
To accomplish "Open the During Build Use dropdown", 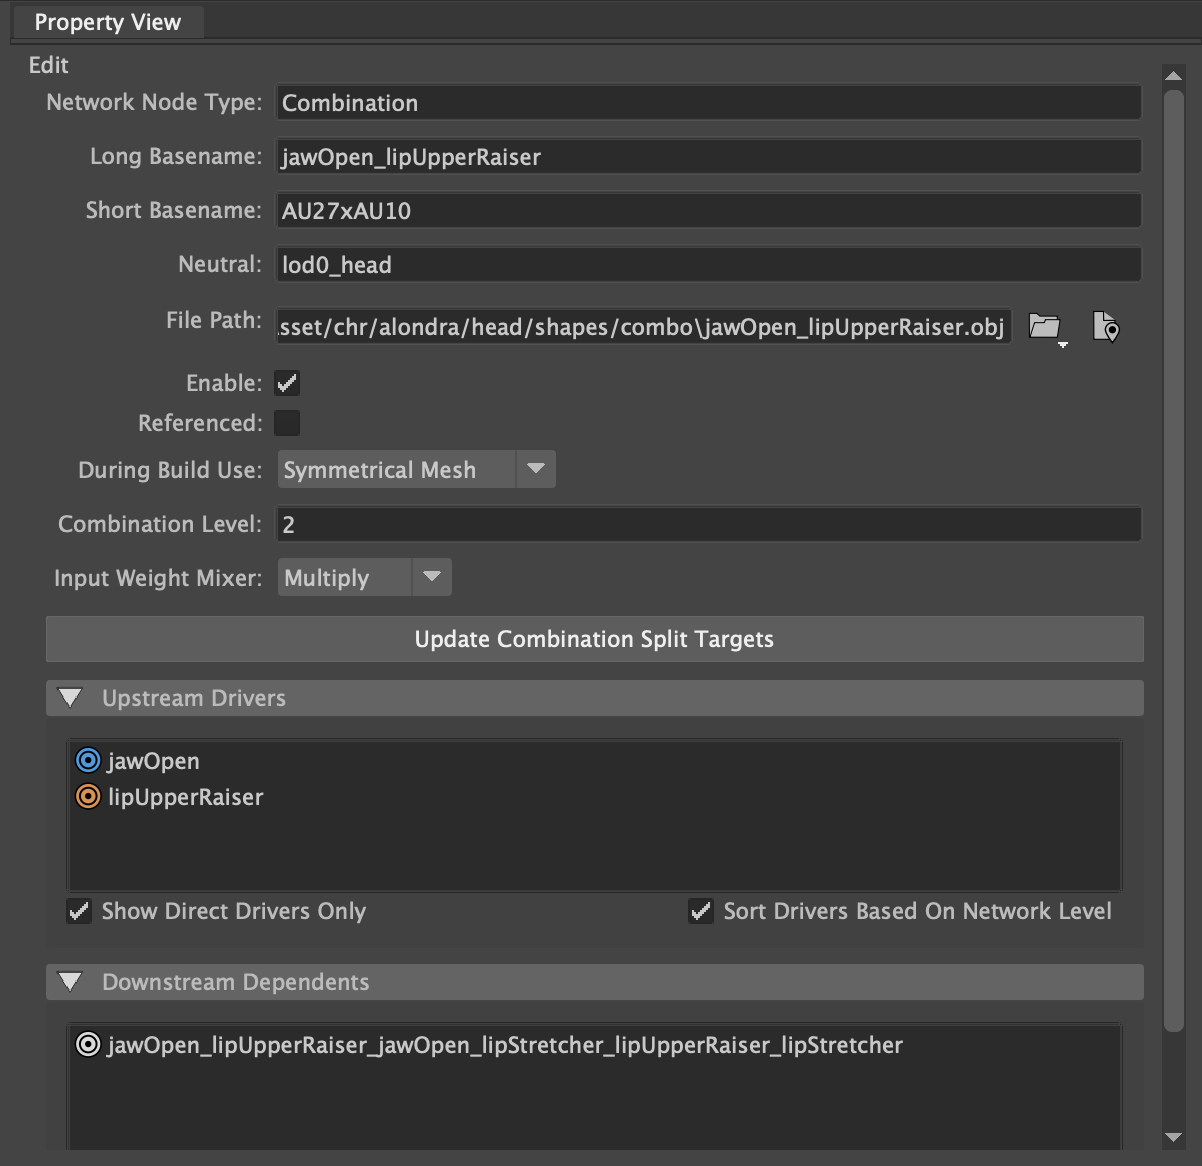I will click(416, 470).
